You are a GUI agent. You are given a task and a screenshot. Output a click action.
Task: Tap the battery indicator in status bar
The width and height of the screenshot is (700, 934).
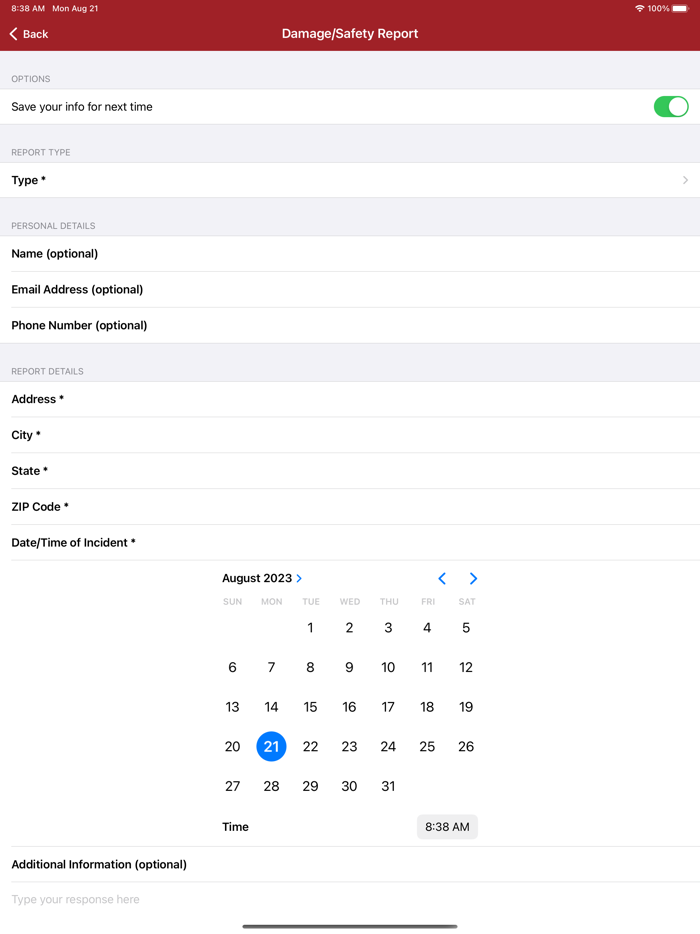[x=680, y=8]
